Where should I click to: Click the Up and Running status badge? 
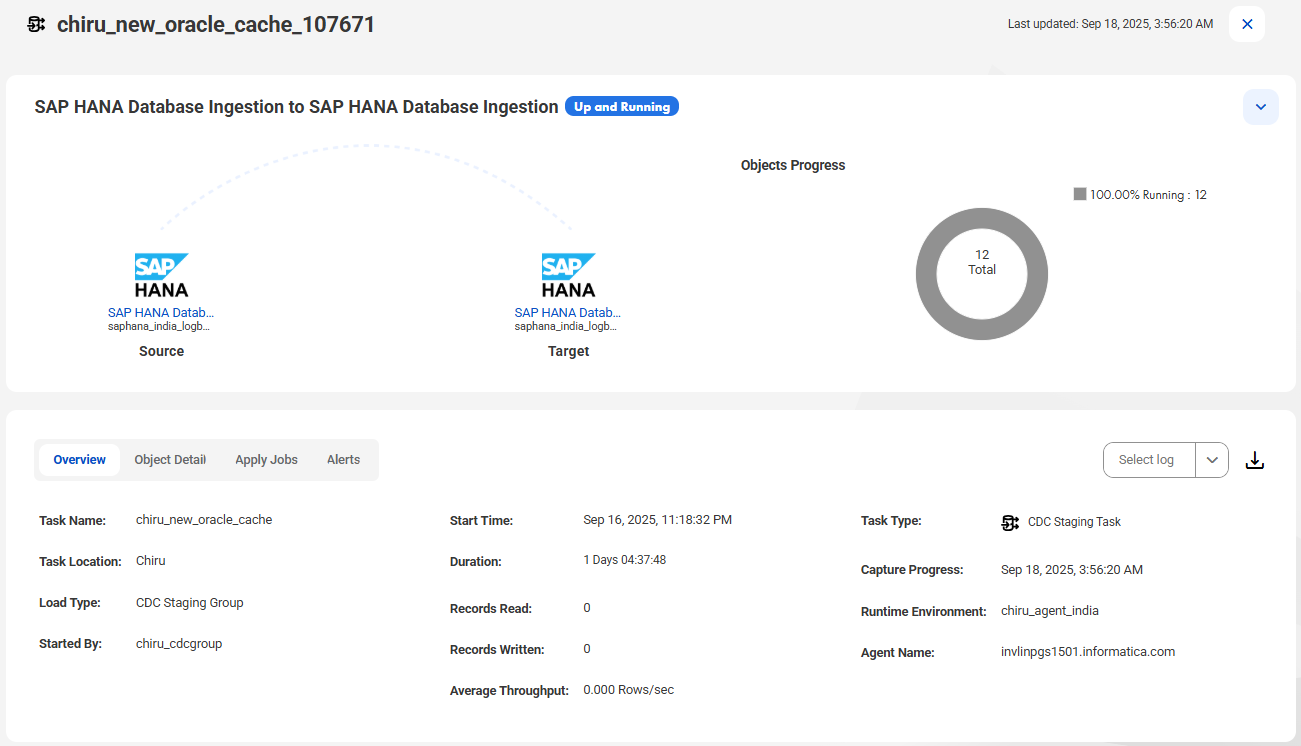pyautogui.click(x=622, y=107)
